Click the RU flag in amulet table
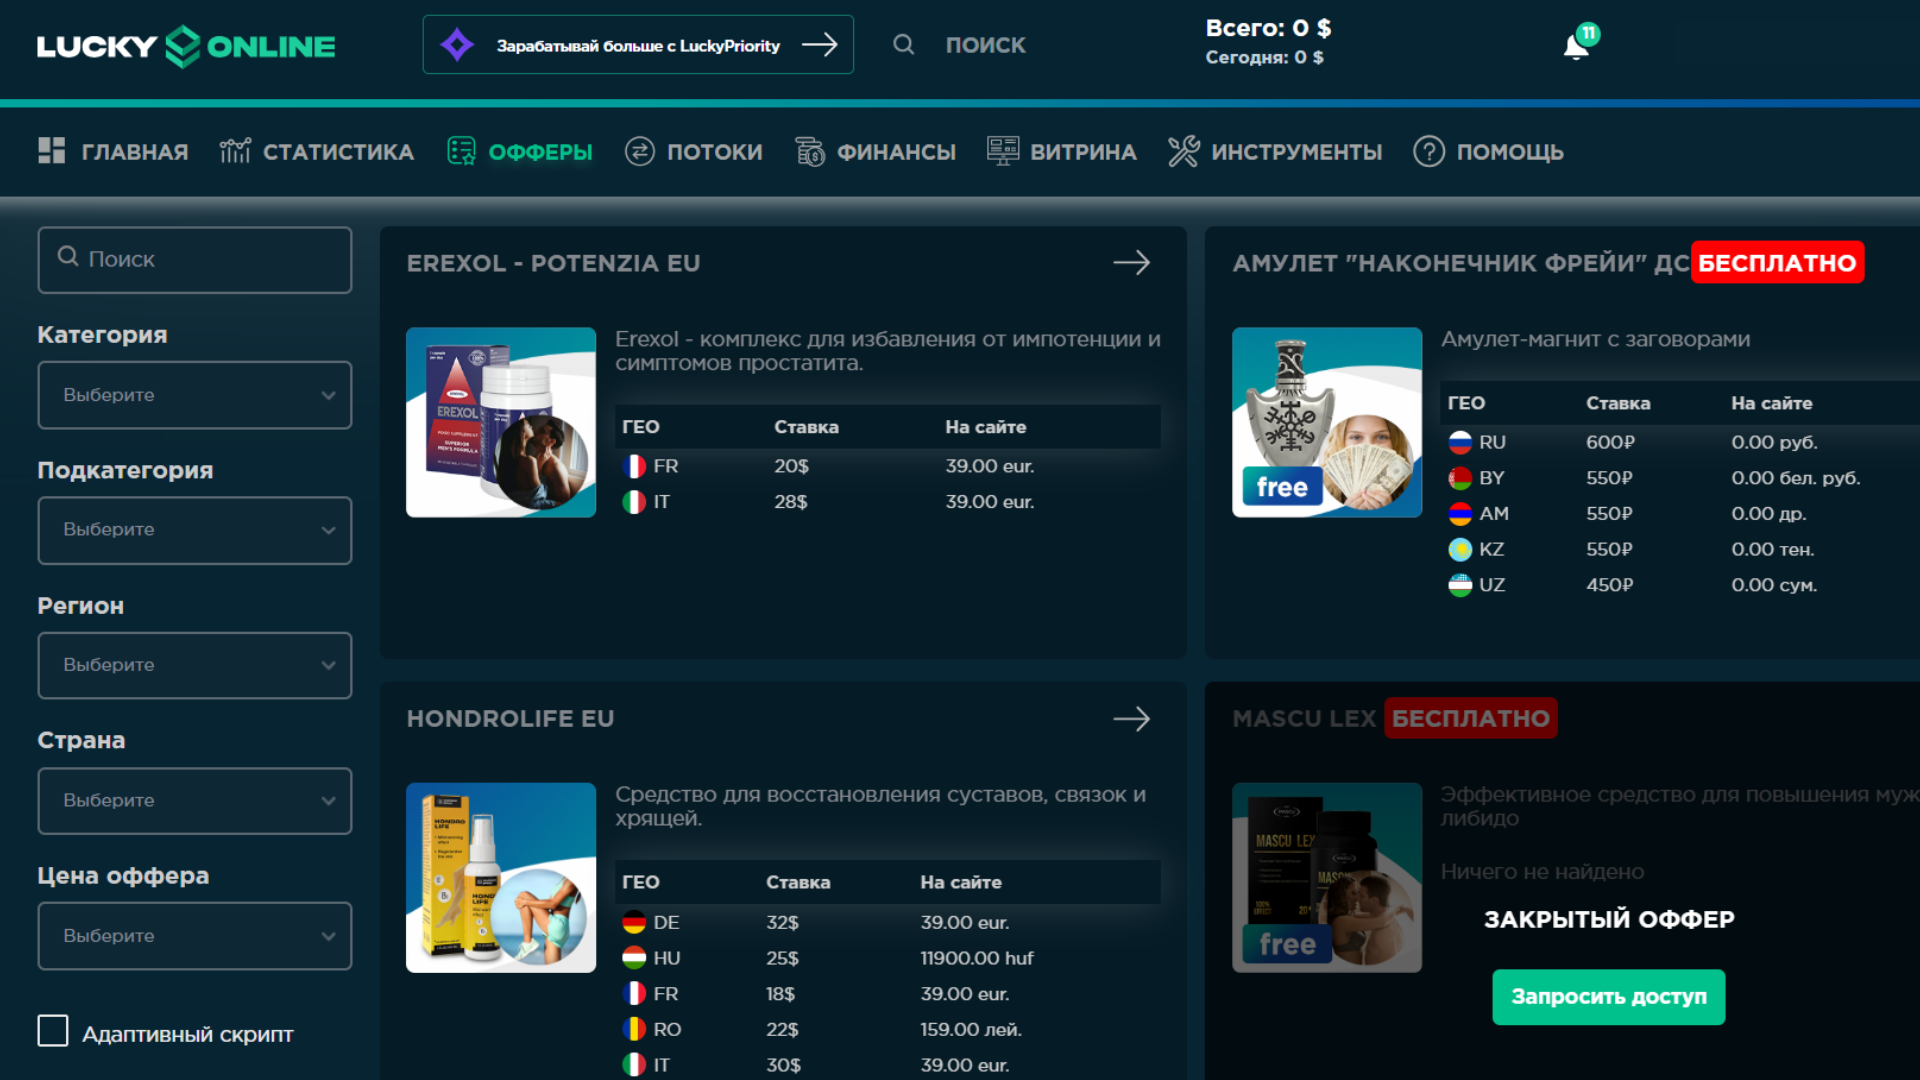 [x=1460, y=442]
